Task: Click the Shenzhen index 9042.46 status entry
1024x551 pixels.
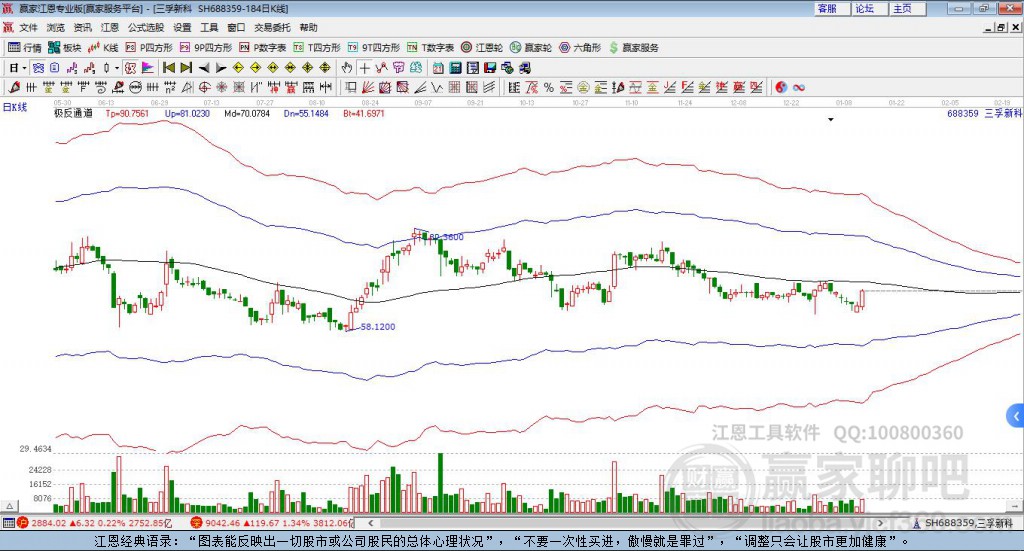Action: click(272, 523)
